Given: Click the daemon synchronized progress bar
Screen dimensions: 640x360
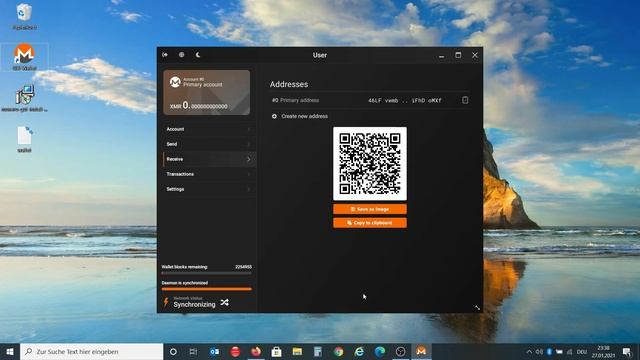Looking at the screenshot, I should (207, 289).
